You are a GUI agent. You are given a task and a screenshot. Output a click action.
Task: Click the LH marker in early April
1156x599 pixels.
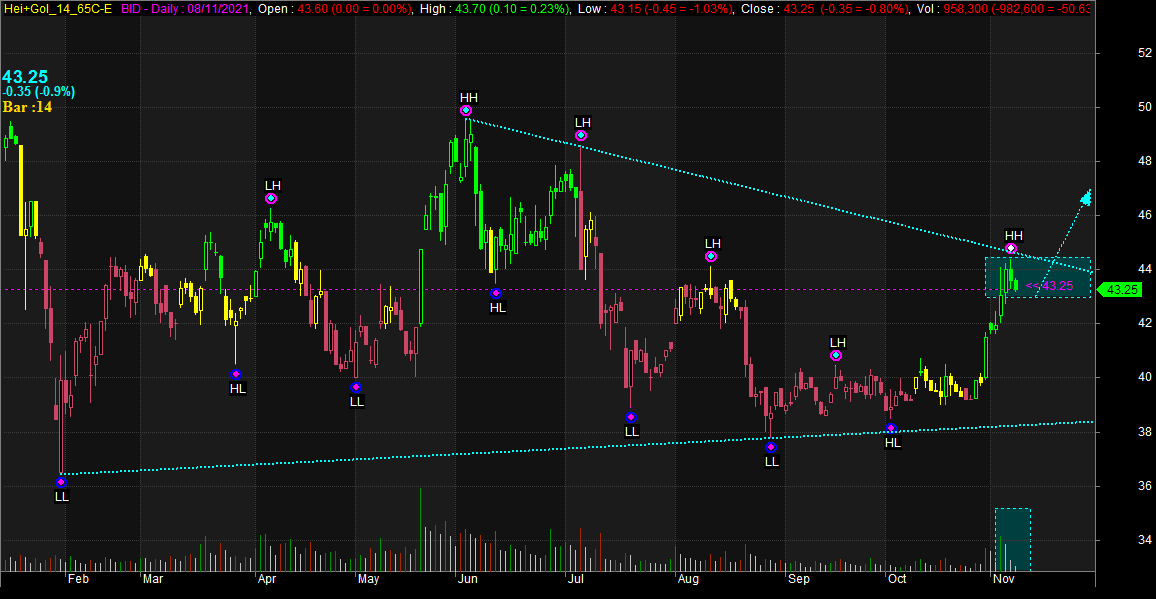coord(271,198)
